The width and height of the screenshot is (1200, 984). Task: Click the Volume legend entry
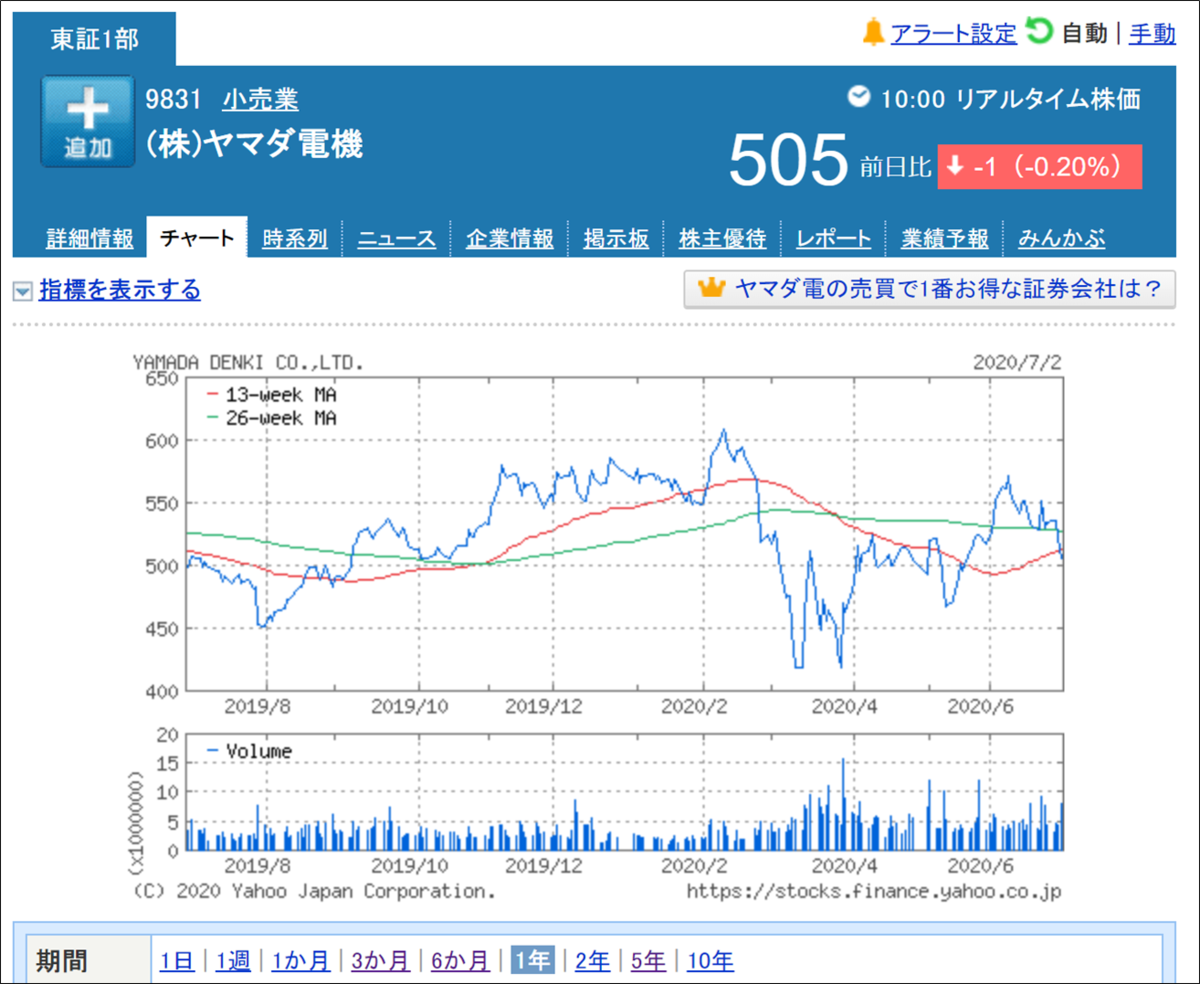click(x=249, y=750)
